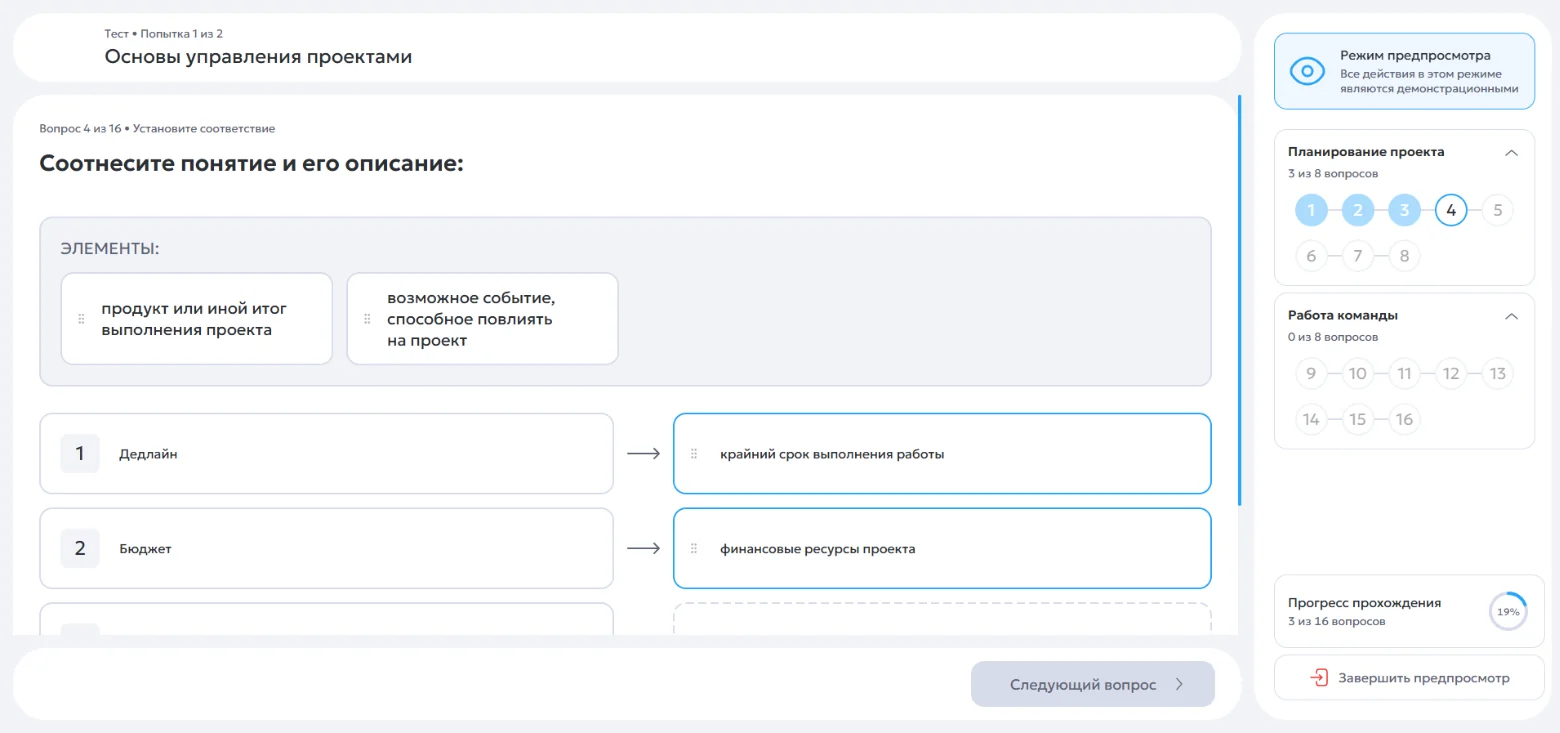The image size is (1560, 733).
Task: Click the exit icon in 'Завершить предпросмотр'
Action: coord(1319,678)
